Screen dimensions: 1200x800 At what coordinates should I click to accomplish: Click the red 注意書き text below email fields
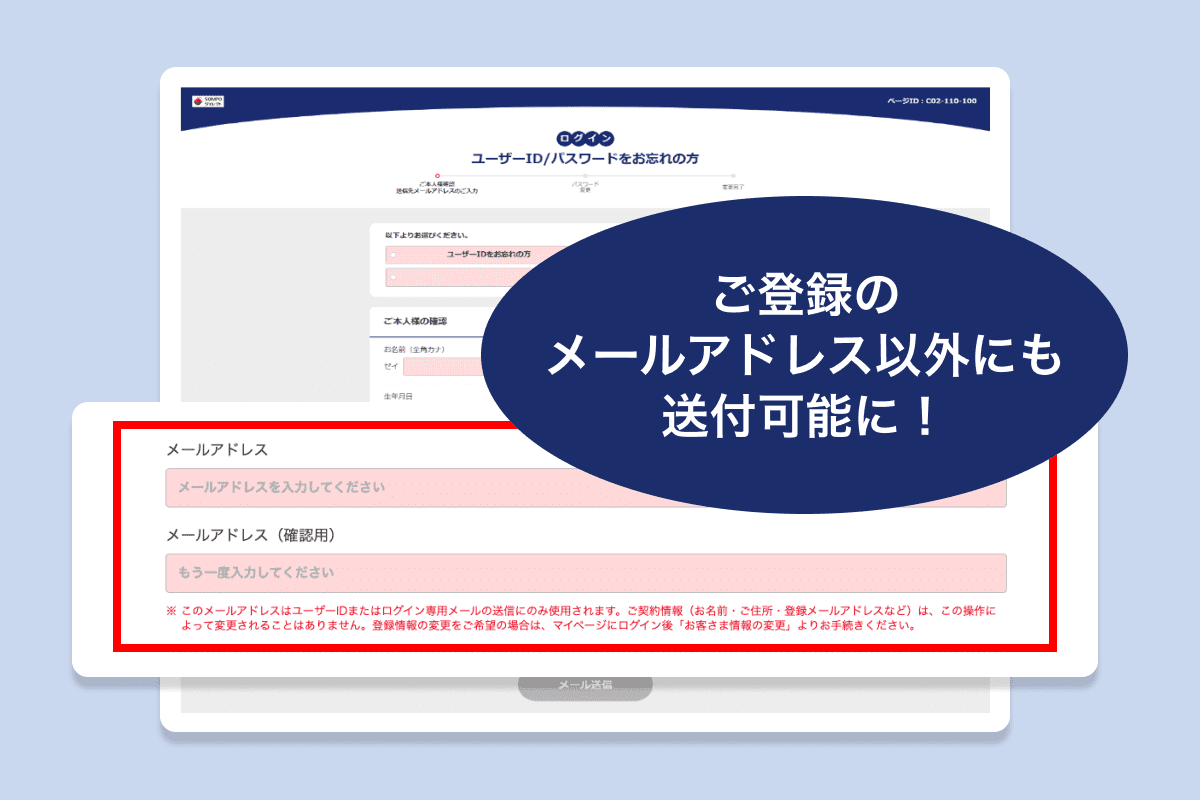[584, 620]
